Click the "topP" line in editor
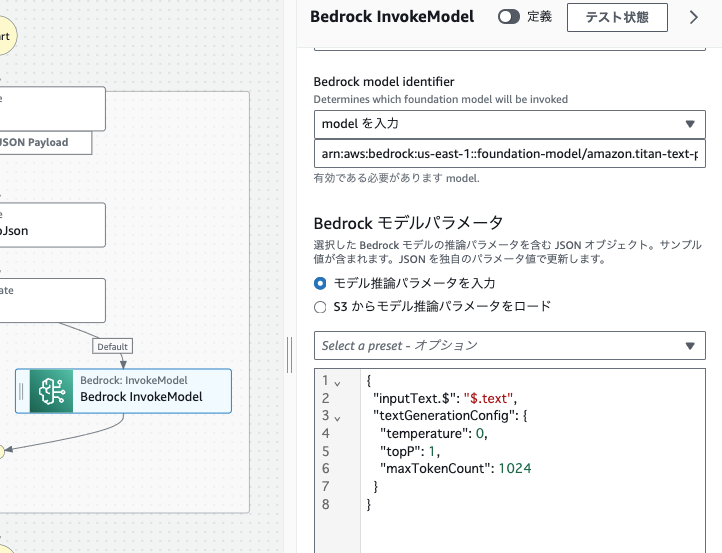The width and height of the screenshot is (722, 553). coord(409,451)
